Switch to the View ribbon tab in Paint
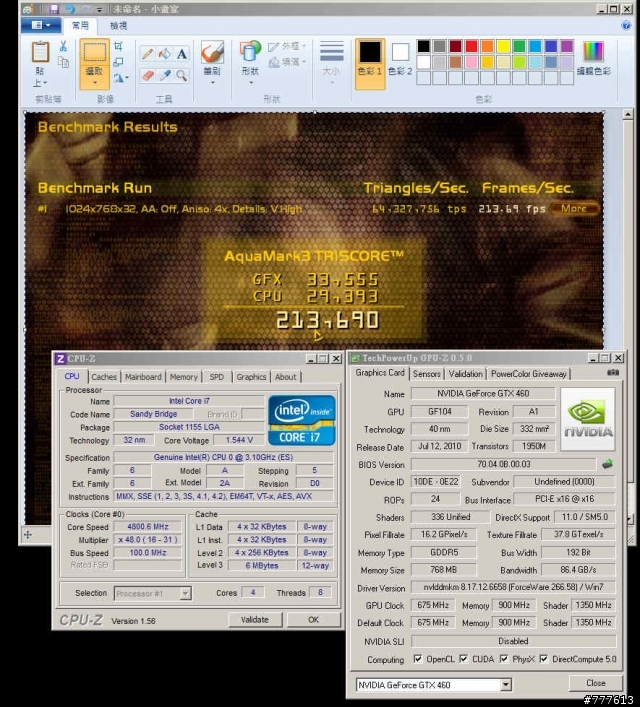 click(x=118, y=26)
